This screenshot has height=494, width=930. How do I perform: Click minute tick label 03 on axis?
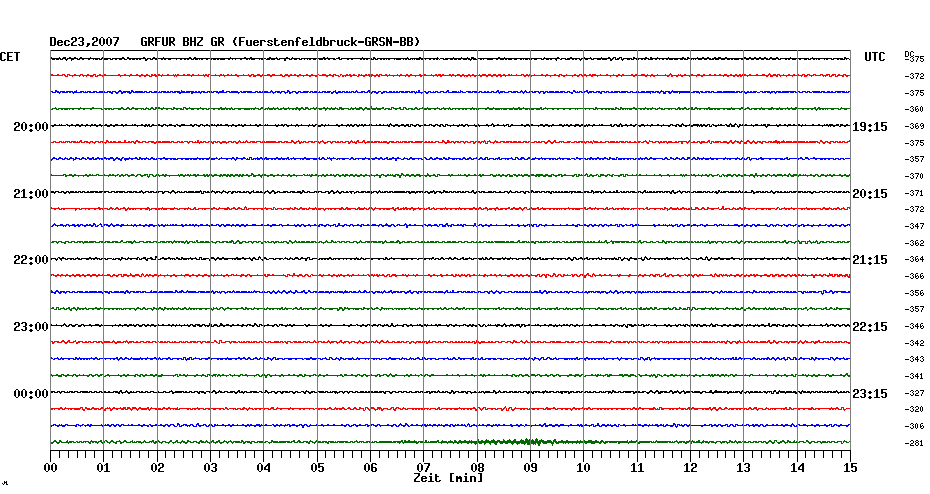[x=211, y=468]
